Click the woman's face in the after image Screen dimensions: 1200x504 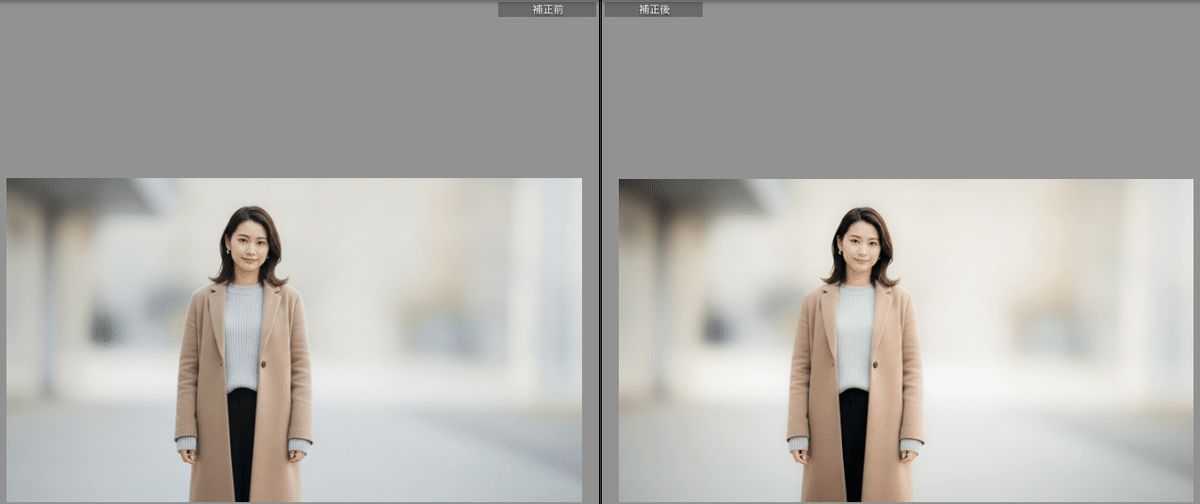point(859,245)
